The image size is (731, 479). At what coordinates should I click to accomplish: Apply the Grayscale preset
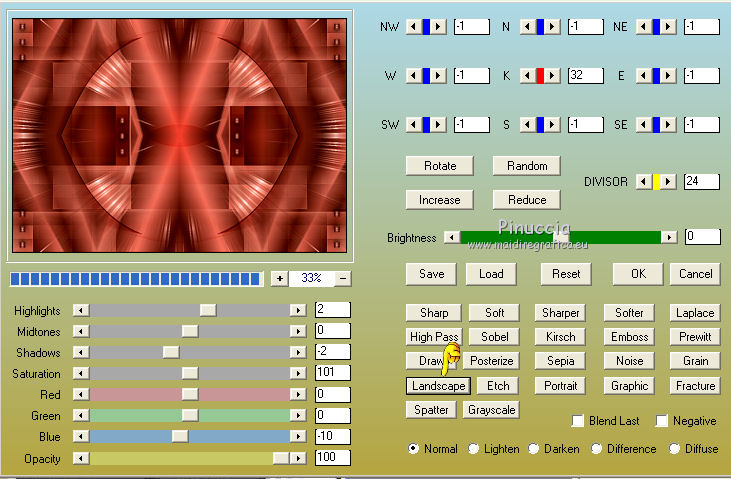pos(491,410)
